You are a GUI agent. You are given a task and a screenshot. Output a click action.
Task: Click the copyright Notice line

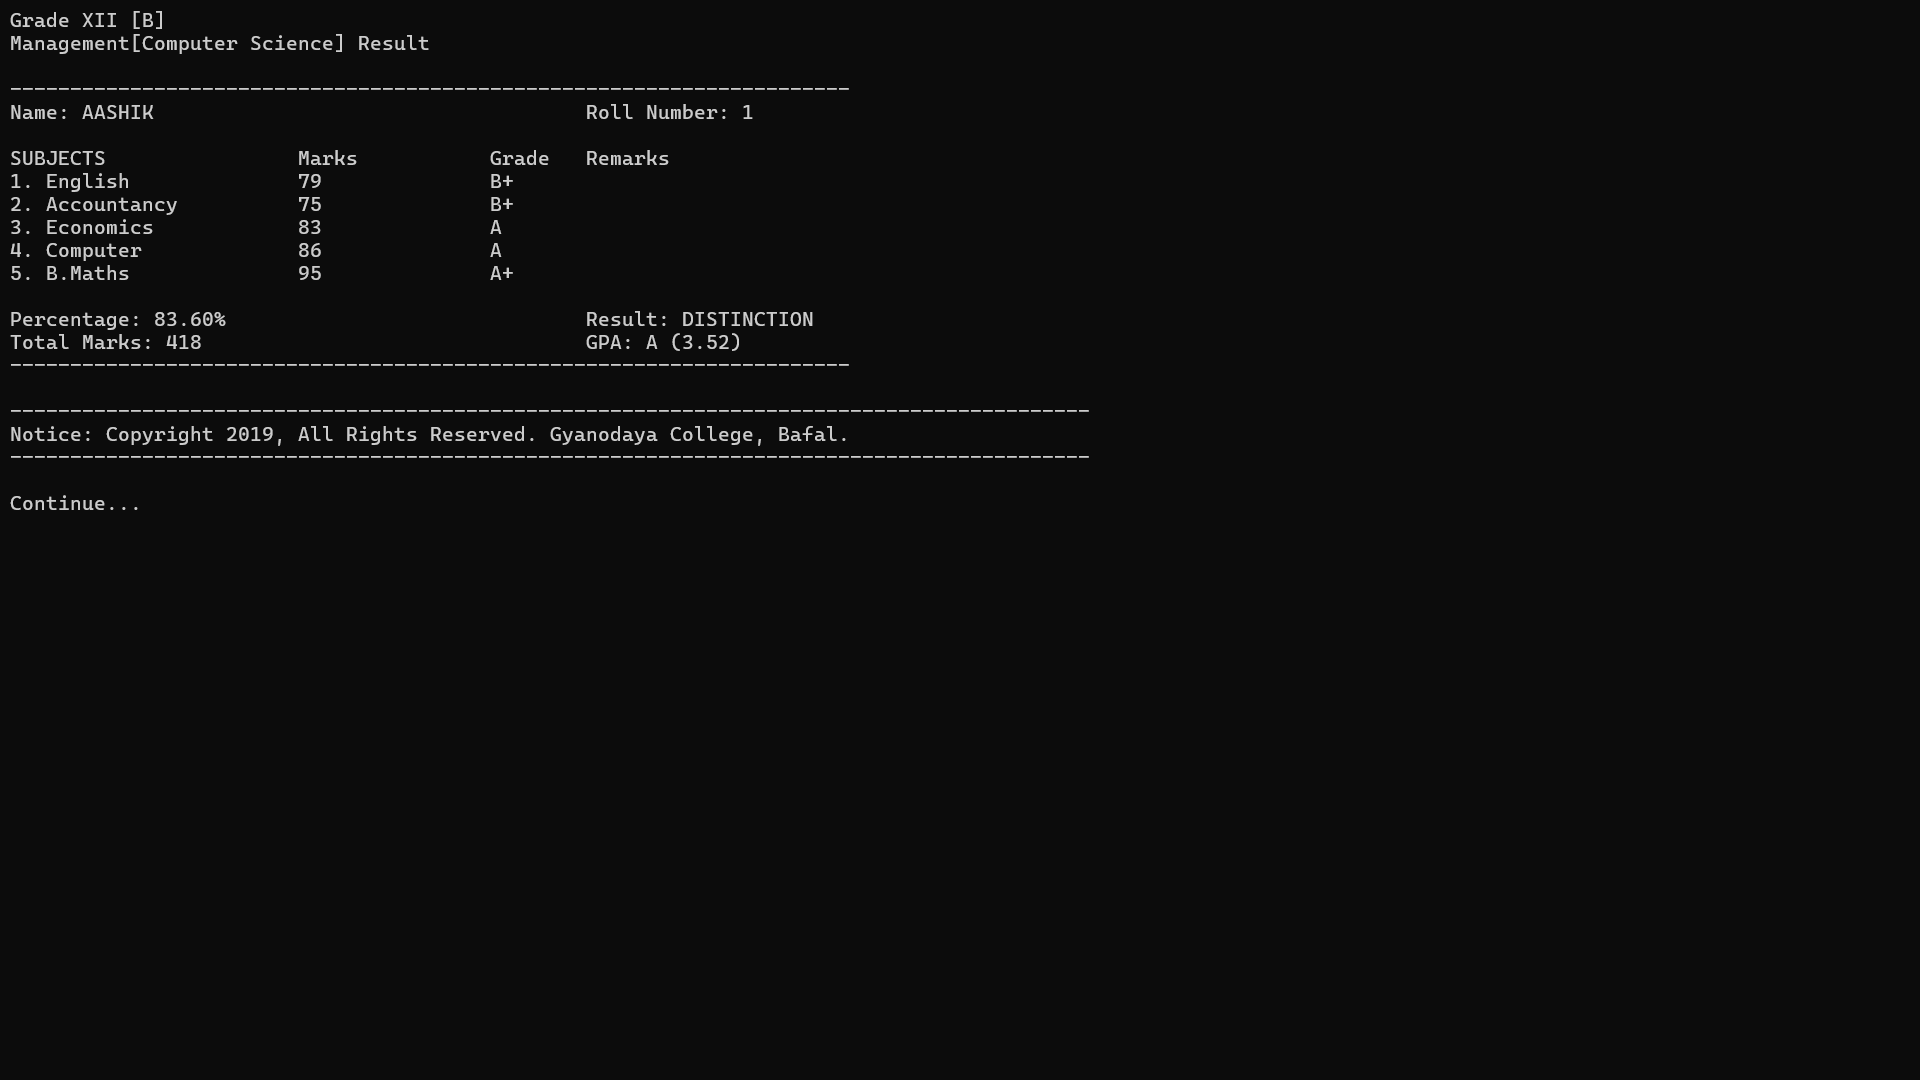pos(429,435)
